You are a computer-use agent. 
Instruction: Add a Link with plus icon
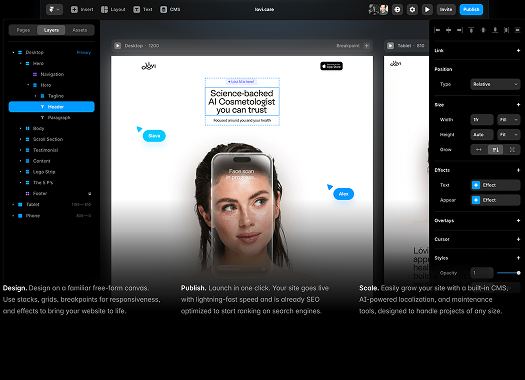[518, 51]
